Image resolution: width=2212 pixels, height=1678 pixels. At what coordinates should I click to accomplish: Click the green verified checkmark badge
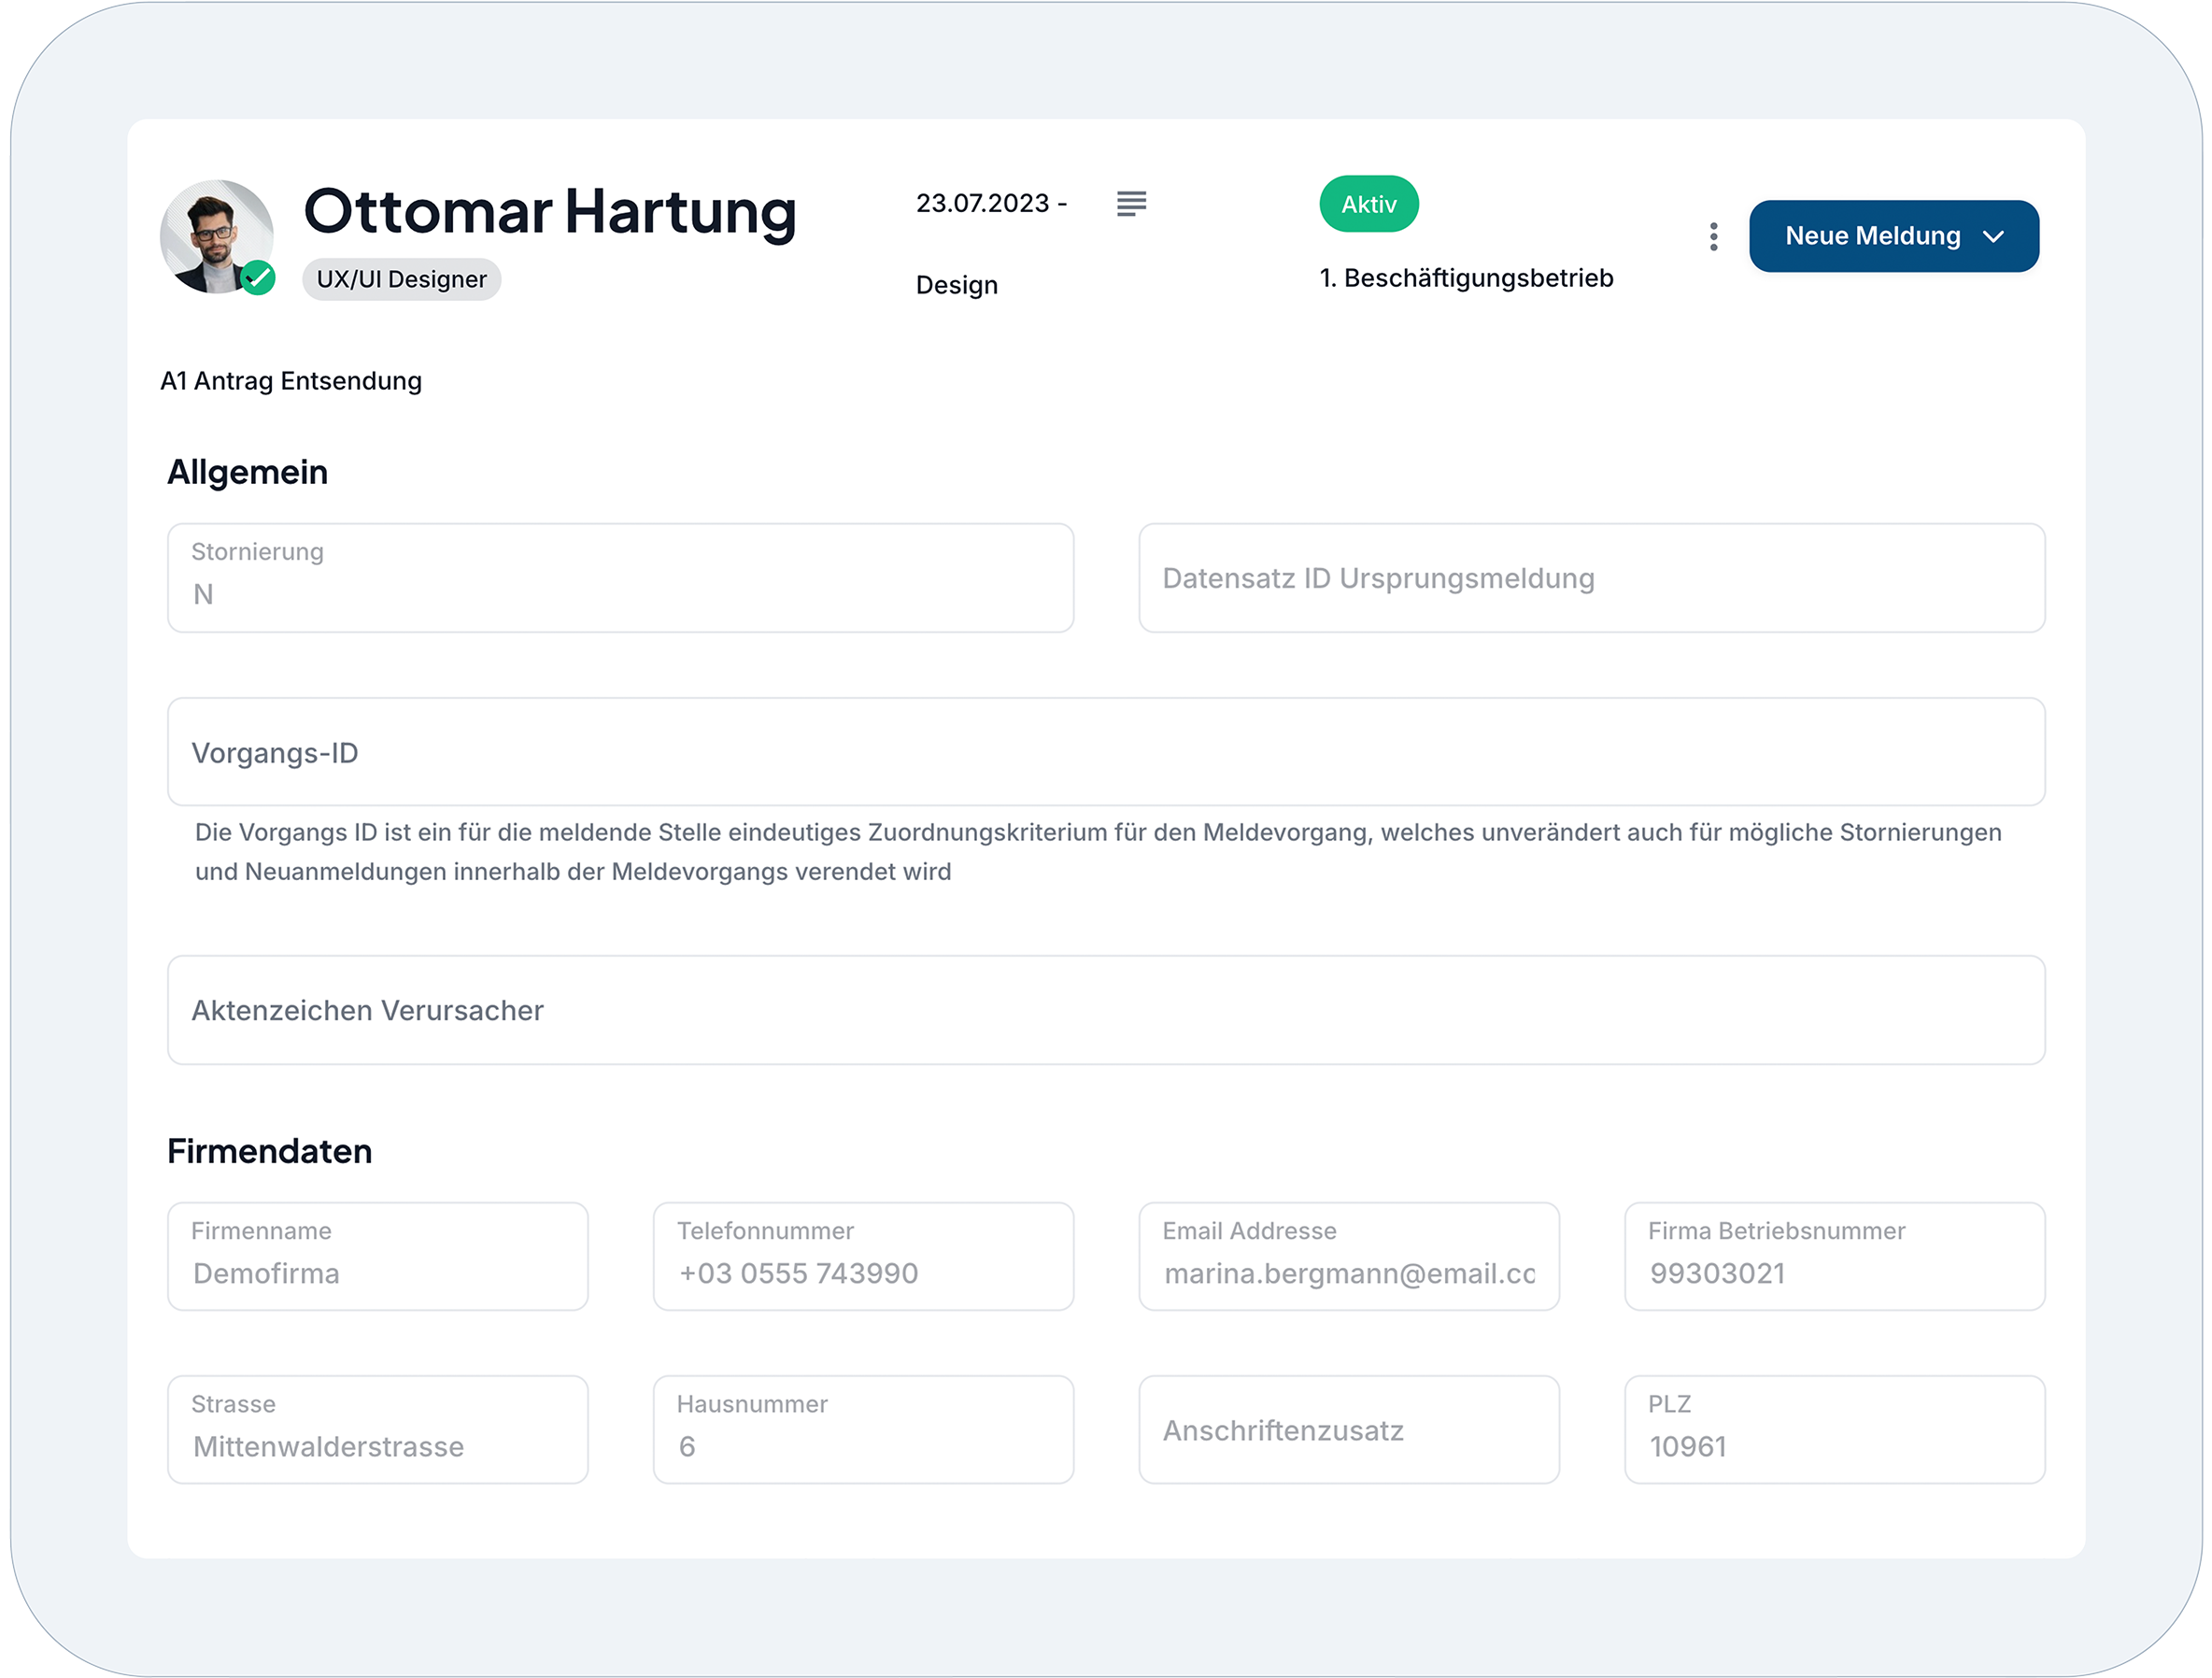tap(258, 278)
